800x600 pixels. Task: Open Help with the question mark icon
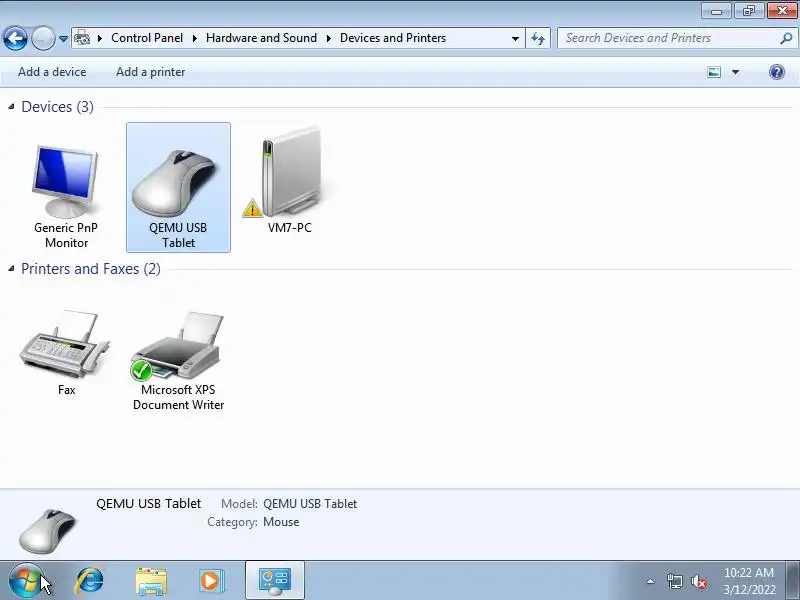777,72
